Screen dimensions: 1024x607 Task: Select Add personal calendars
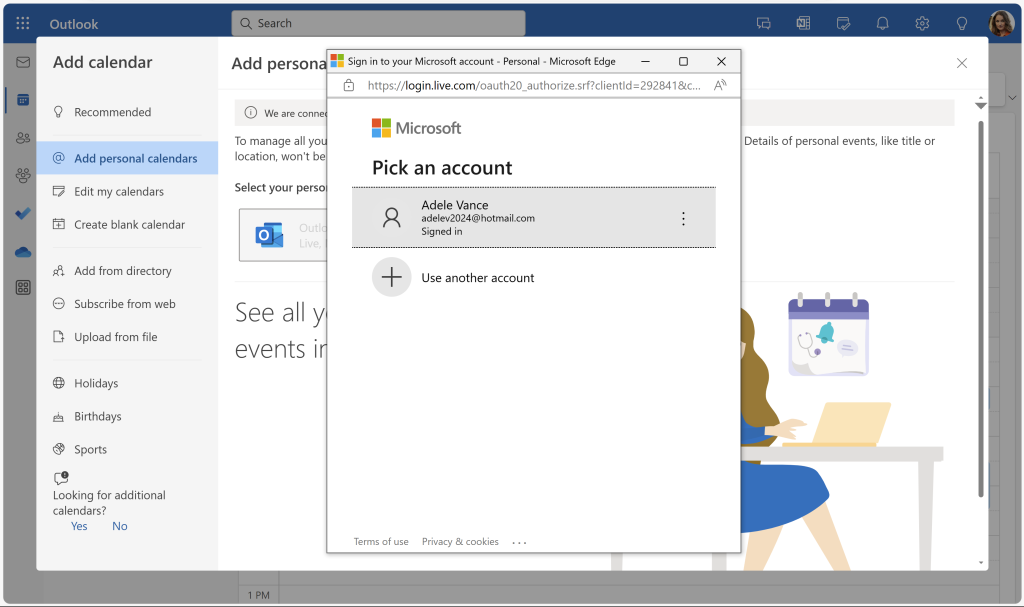(127, 158)
